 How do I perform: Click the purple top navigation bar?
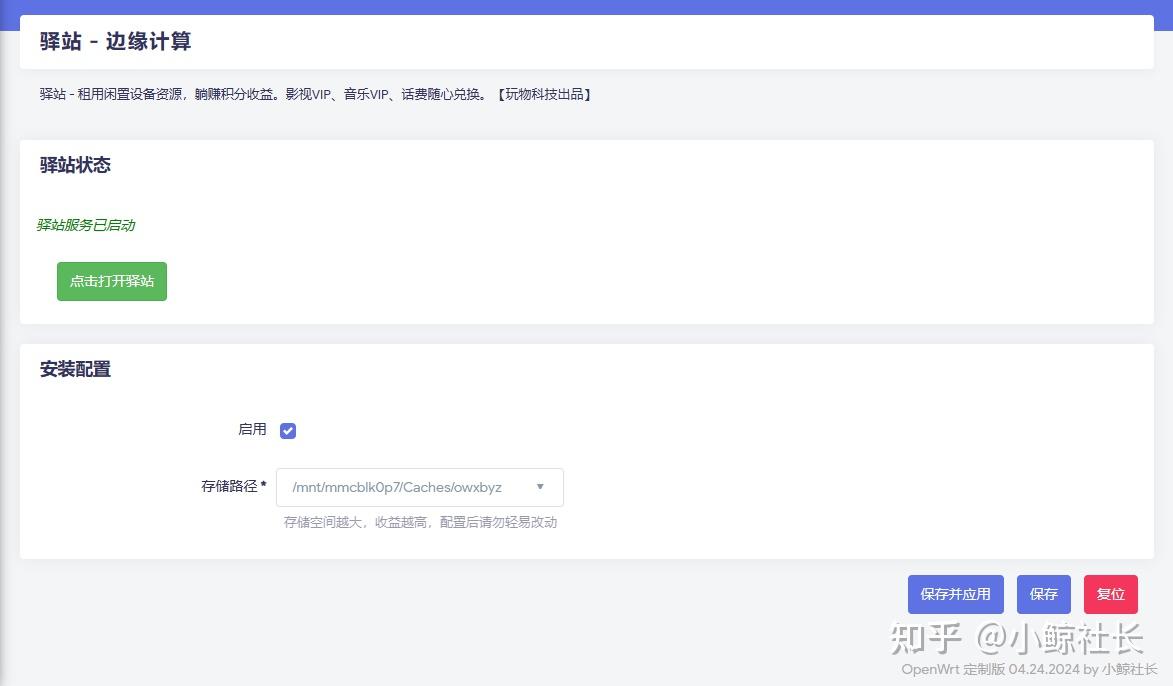coord(586,7)
